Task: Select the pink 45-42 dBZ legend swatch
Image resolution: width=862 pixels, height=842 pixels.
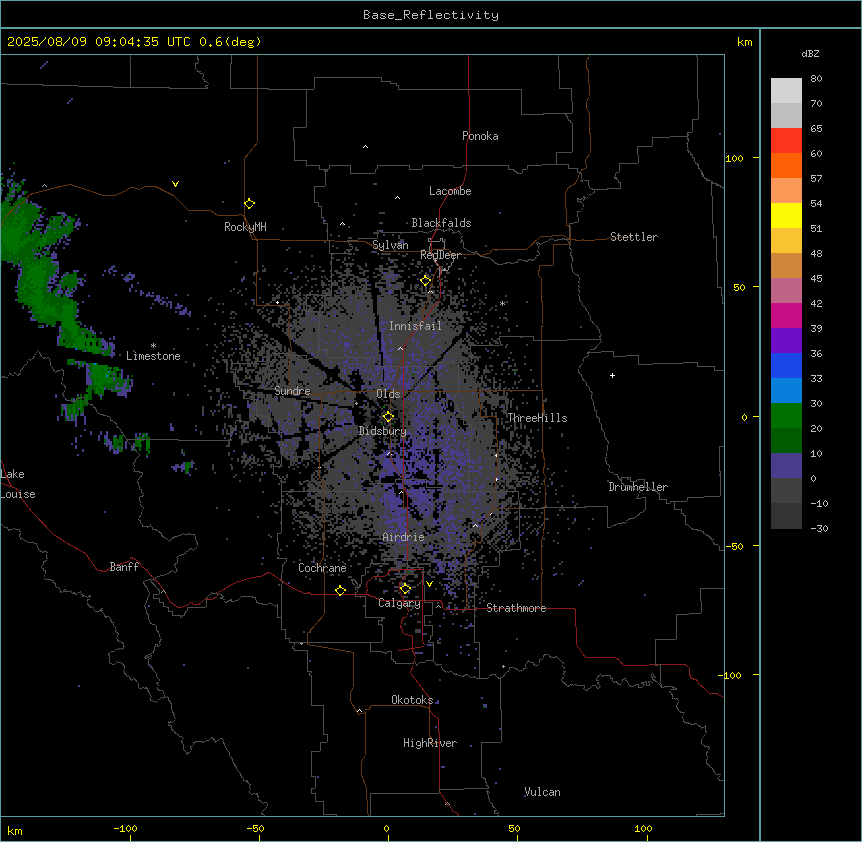Action: [x=786, y=291]
